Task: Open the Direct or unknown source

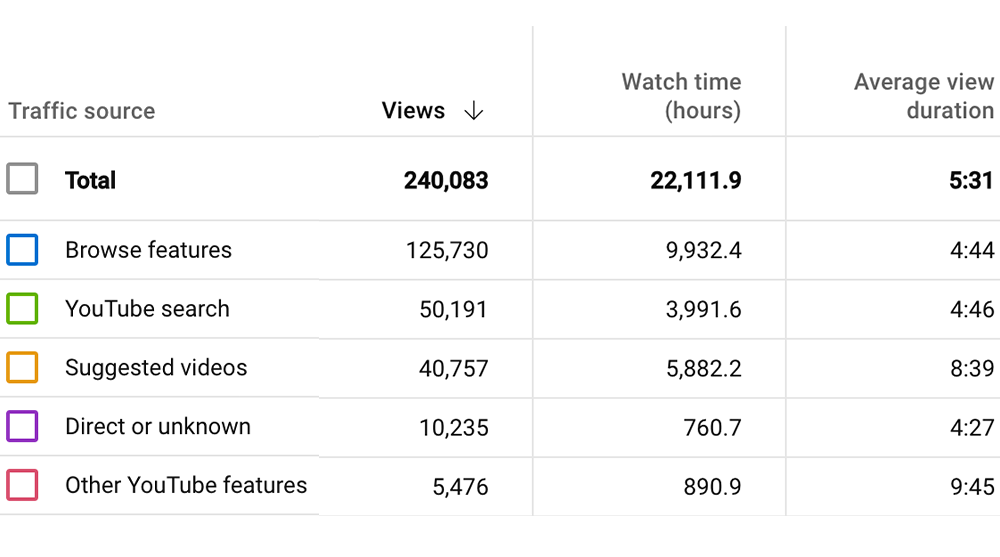Action: (x=158, y=427)
